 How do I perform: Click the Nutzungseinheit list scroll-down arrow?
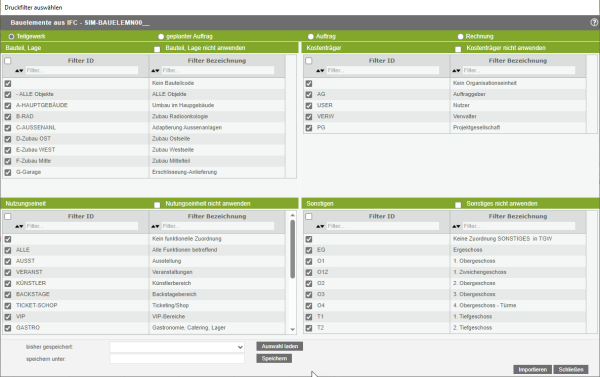293,330
